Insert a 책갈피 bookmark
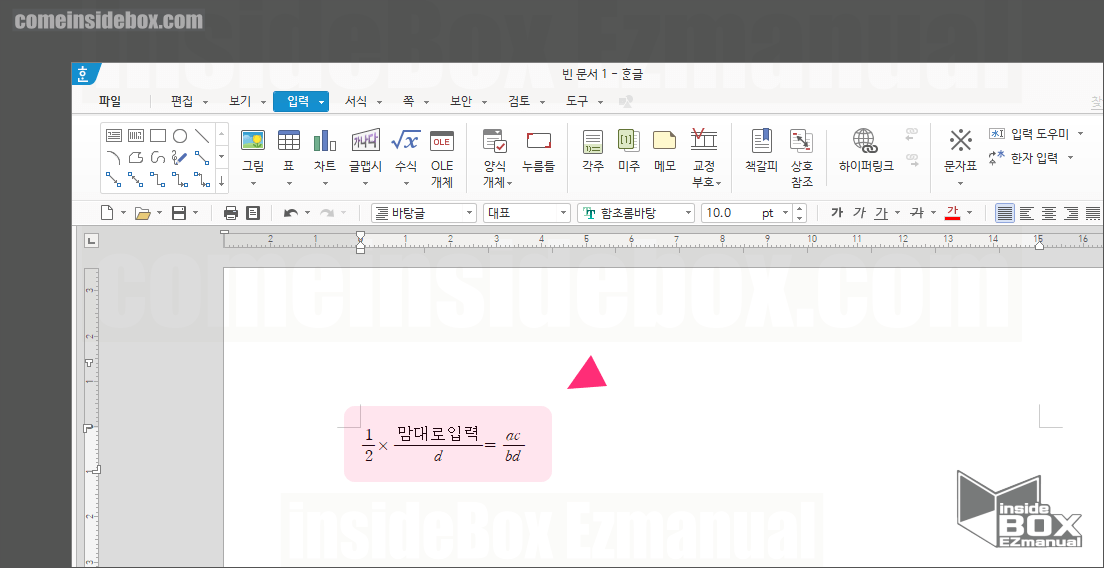Viewport: 1104px width, 568px height. [x=761, y=152]
